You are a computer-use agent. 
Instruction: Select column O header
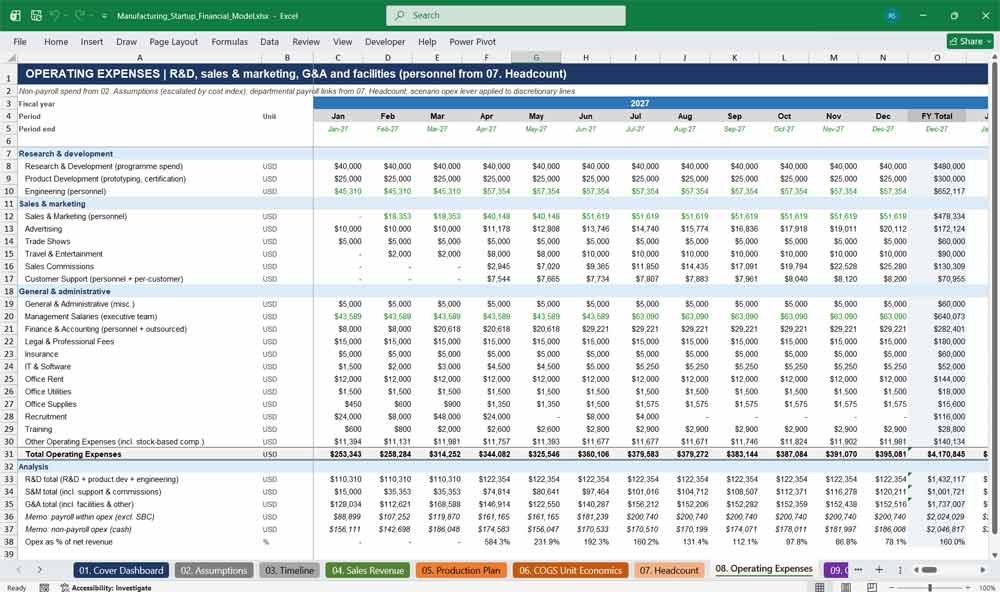[x=937, y=57]
